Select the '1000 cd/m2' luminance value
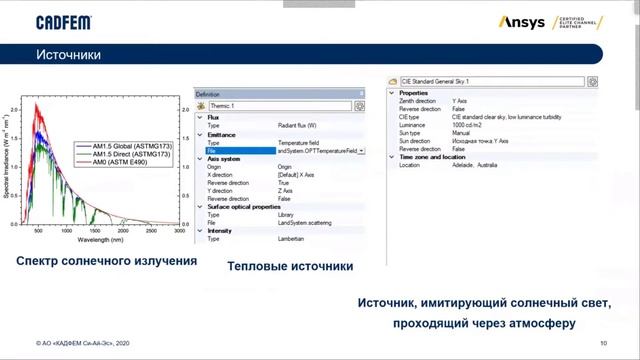This screenshot has width=640, height=360. click(x=467, y=125)
